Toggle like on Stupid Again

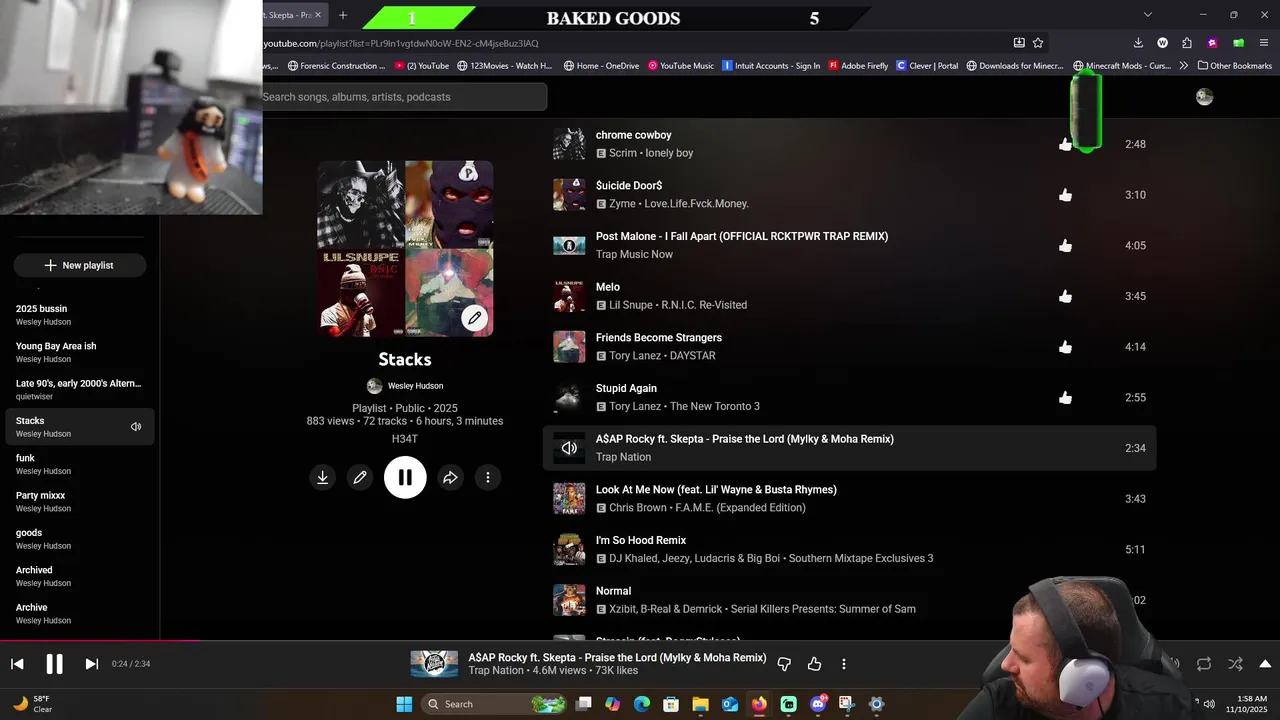coord(1065,398)
